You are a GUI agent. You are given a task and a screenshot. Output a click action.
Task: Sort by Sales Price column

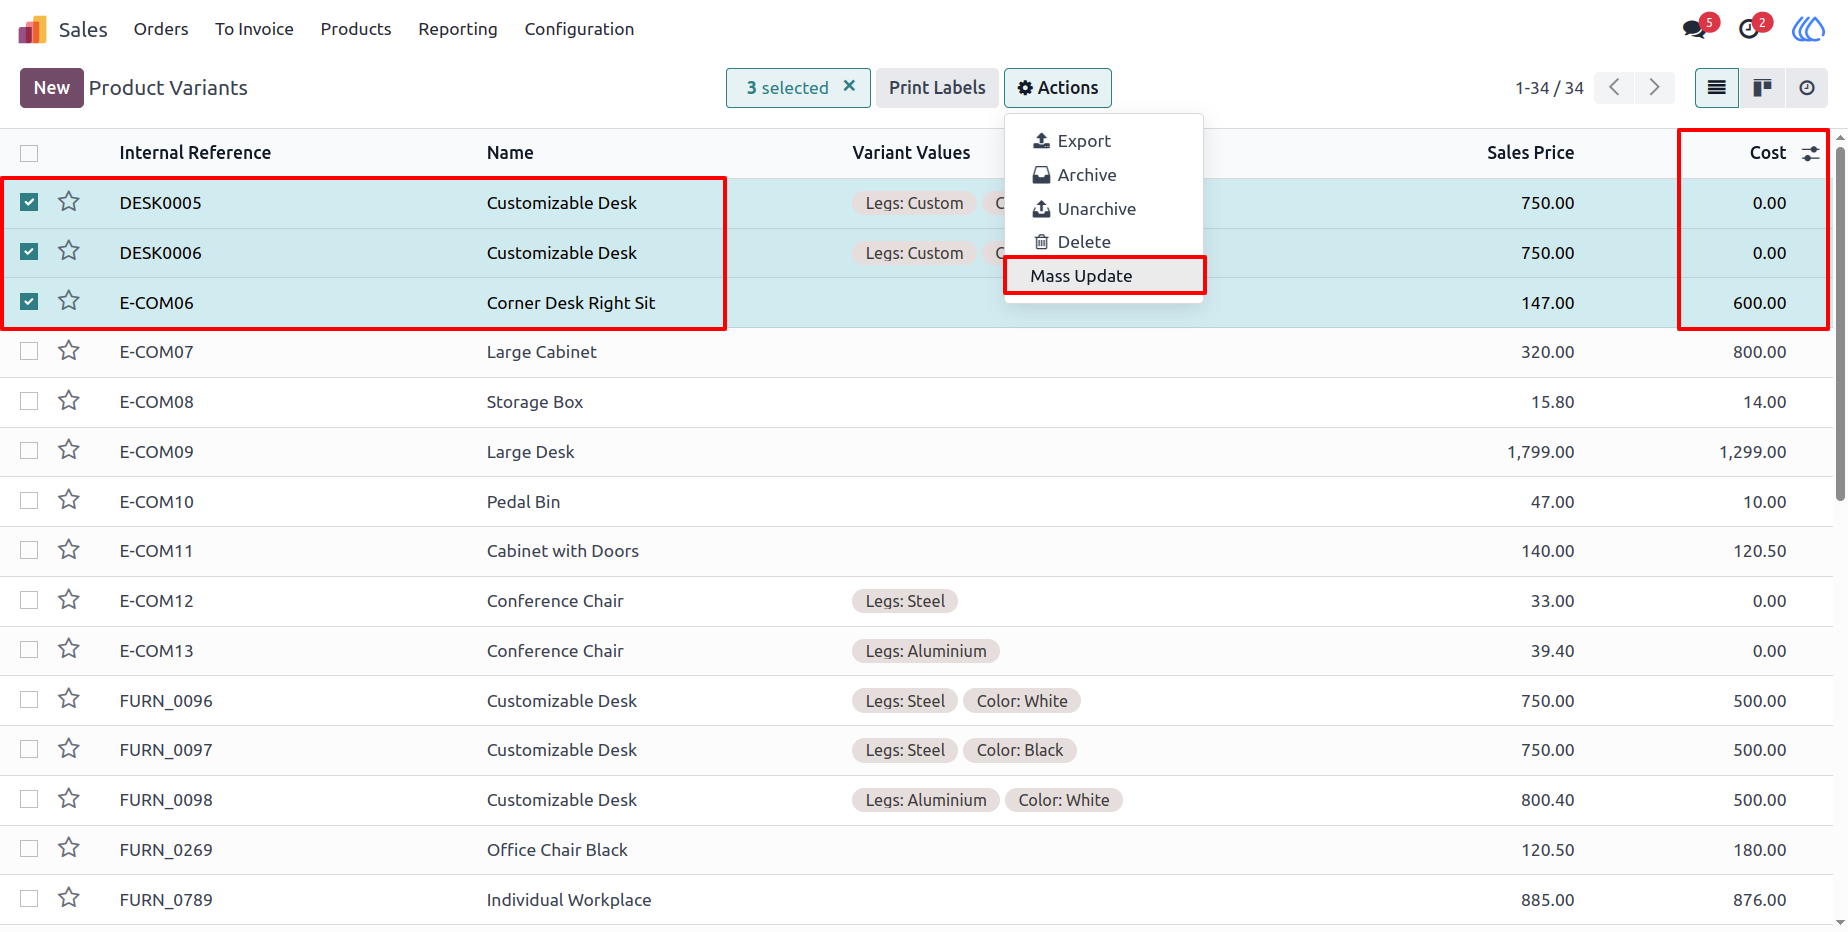[x=1530, y=153]
